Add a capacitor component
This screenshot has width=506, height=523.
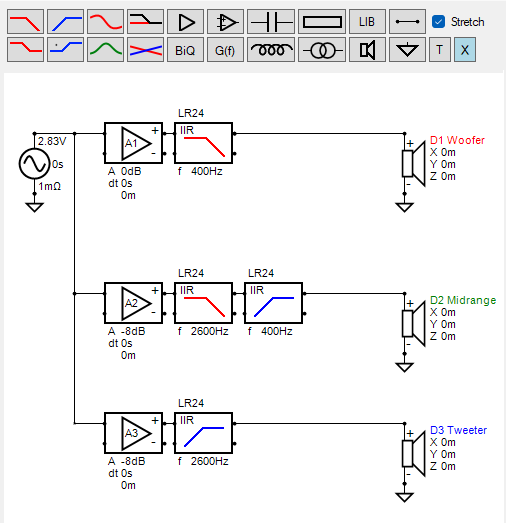271,22
